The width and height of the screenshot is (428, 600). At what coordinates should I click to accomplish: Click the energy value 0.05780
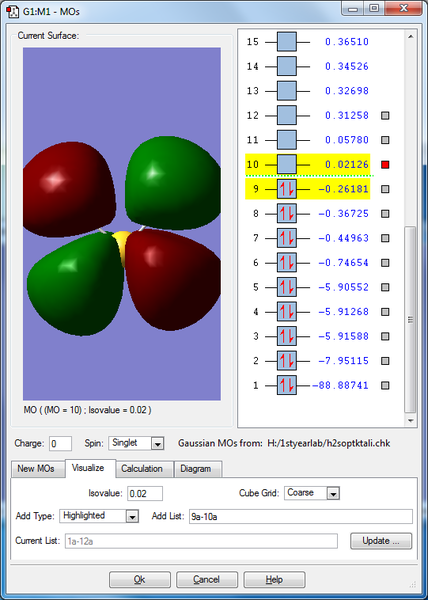pyautogui.click(x=347, y=140)
